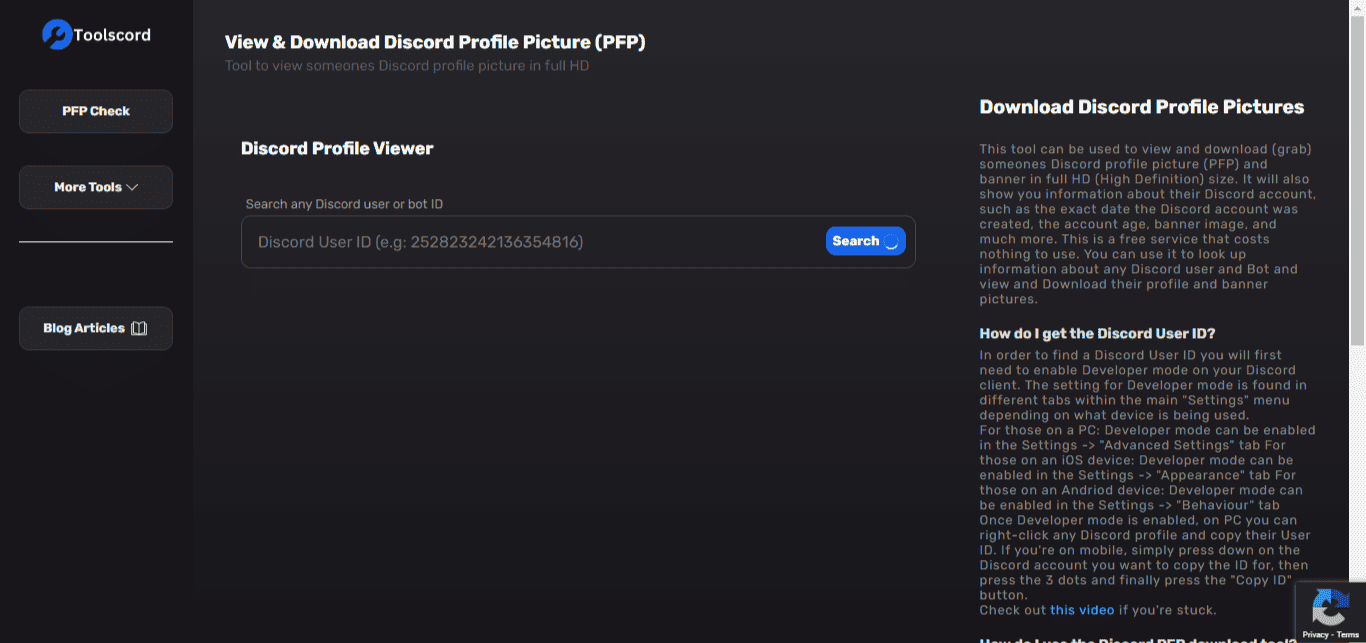Open the reCAPTCHA Terms link
This screenshot has width=1366, height=643.
[1348, 635]
